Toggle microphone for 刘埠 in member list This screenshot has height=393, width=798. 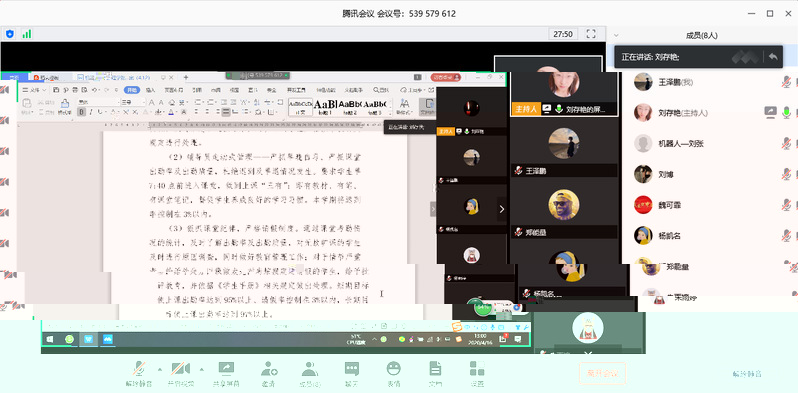coord(786,174)
